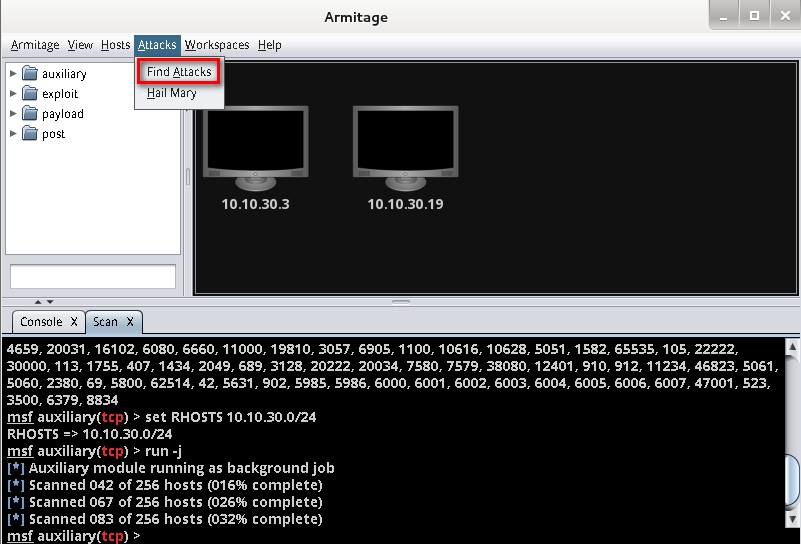
Task: Open the Armitage menu
Action: pyautogui.click(x=35, y=45)
